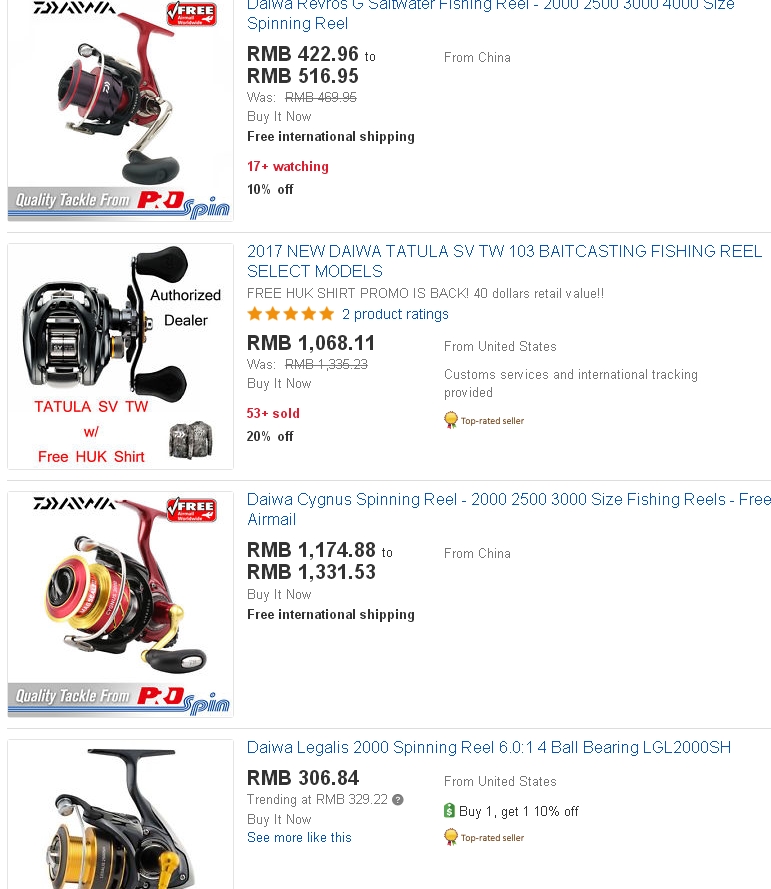Open the 2 product ratings link

395,314
